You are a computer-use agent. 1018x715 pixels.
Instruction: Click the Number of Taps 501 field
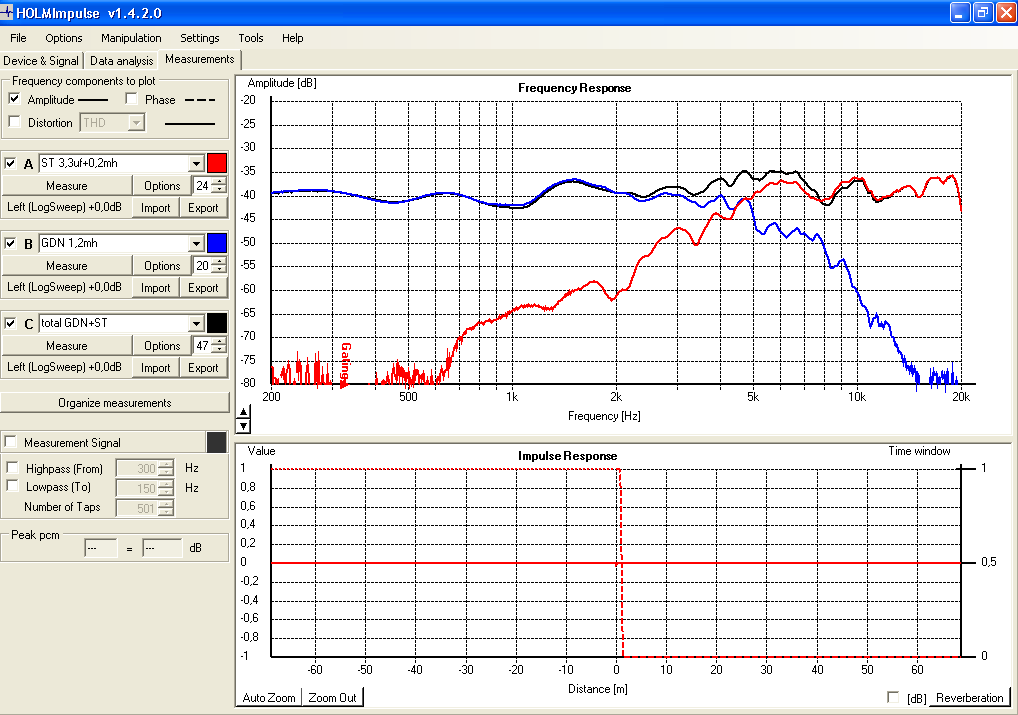(x=144, y=508)
